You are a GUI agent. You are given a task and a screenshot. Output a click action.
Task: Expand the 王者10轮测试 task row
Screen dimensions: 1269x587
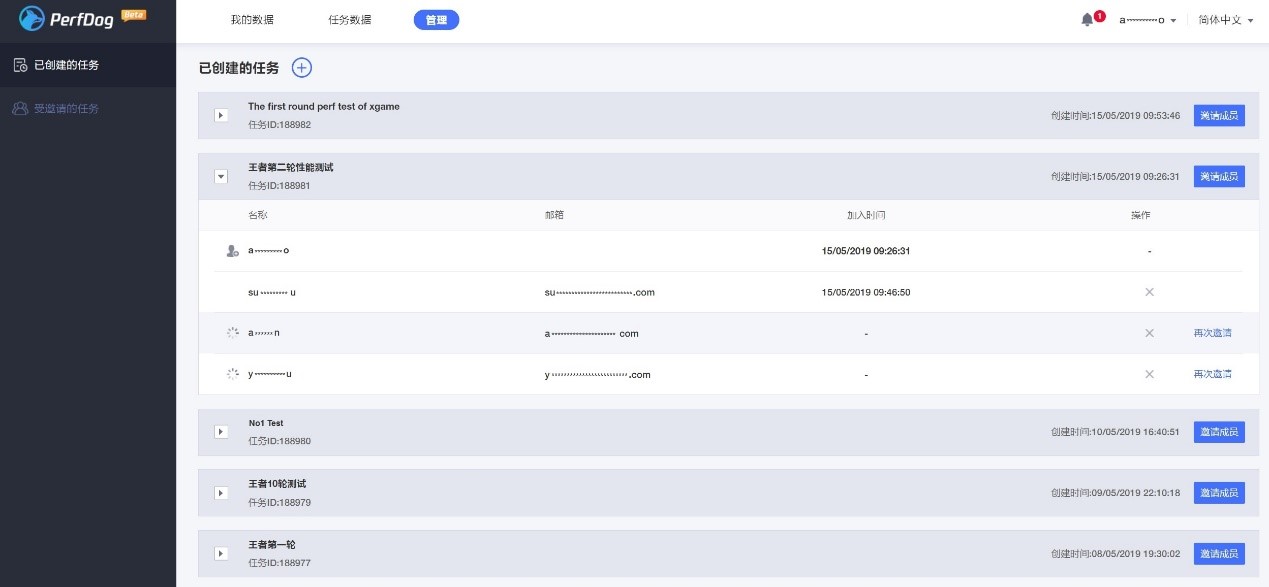pos(220,492)
